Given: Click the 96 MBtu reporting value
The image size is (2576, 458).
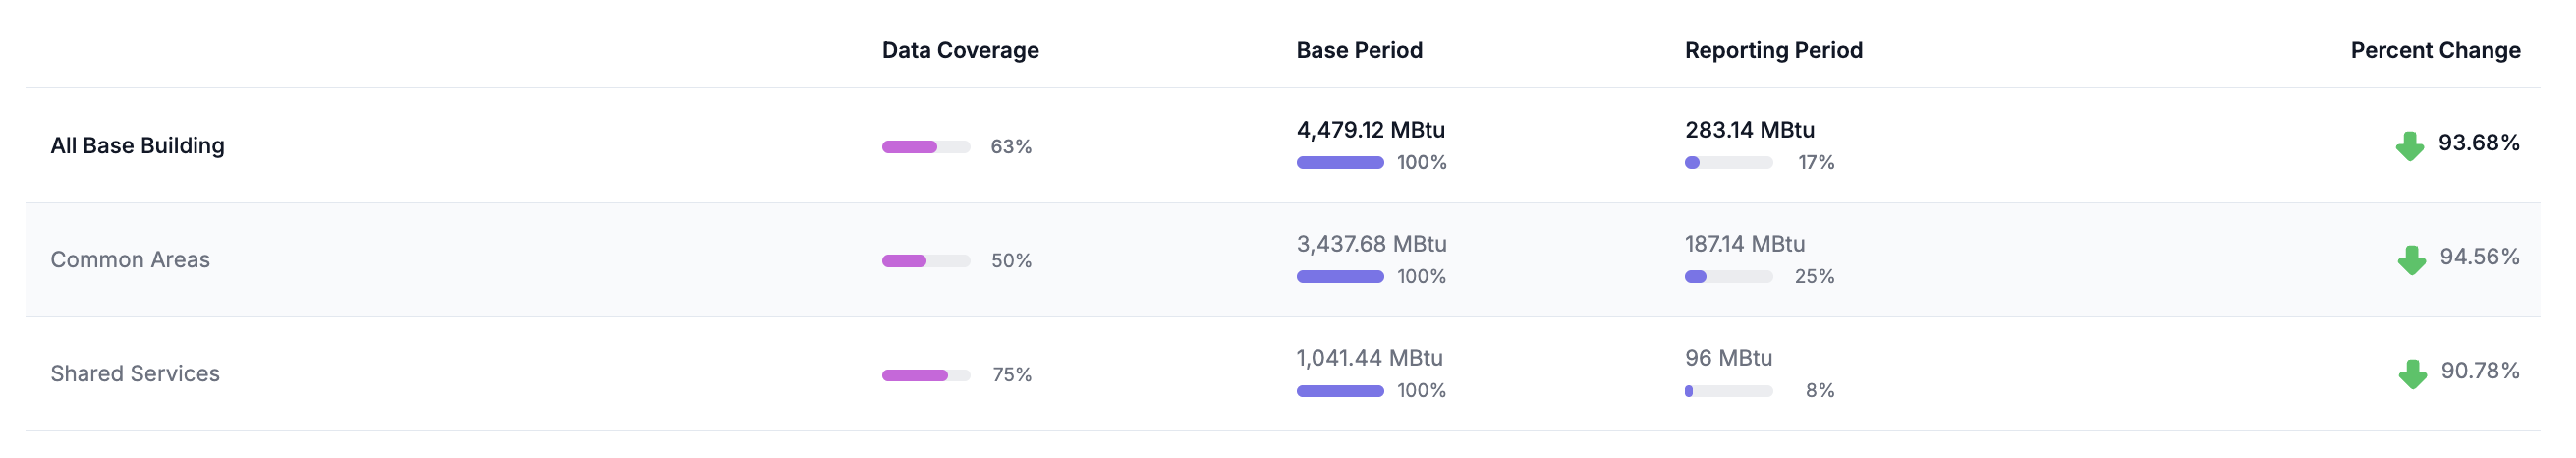Looking at the screenshot, I should pyautogui.click(x=1728, y=358).
